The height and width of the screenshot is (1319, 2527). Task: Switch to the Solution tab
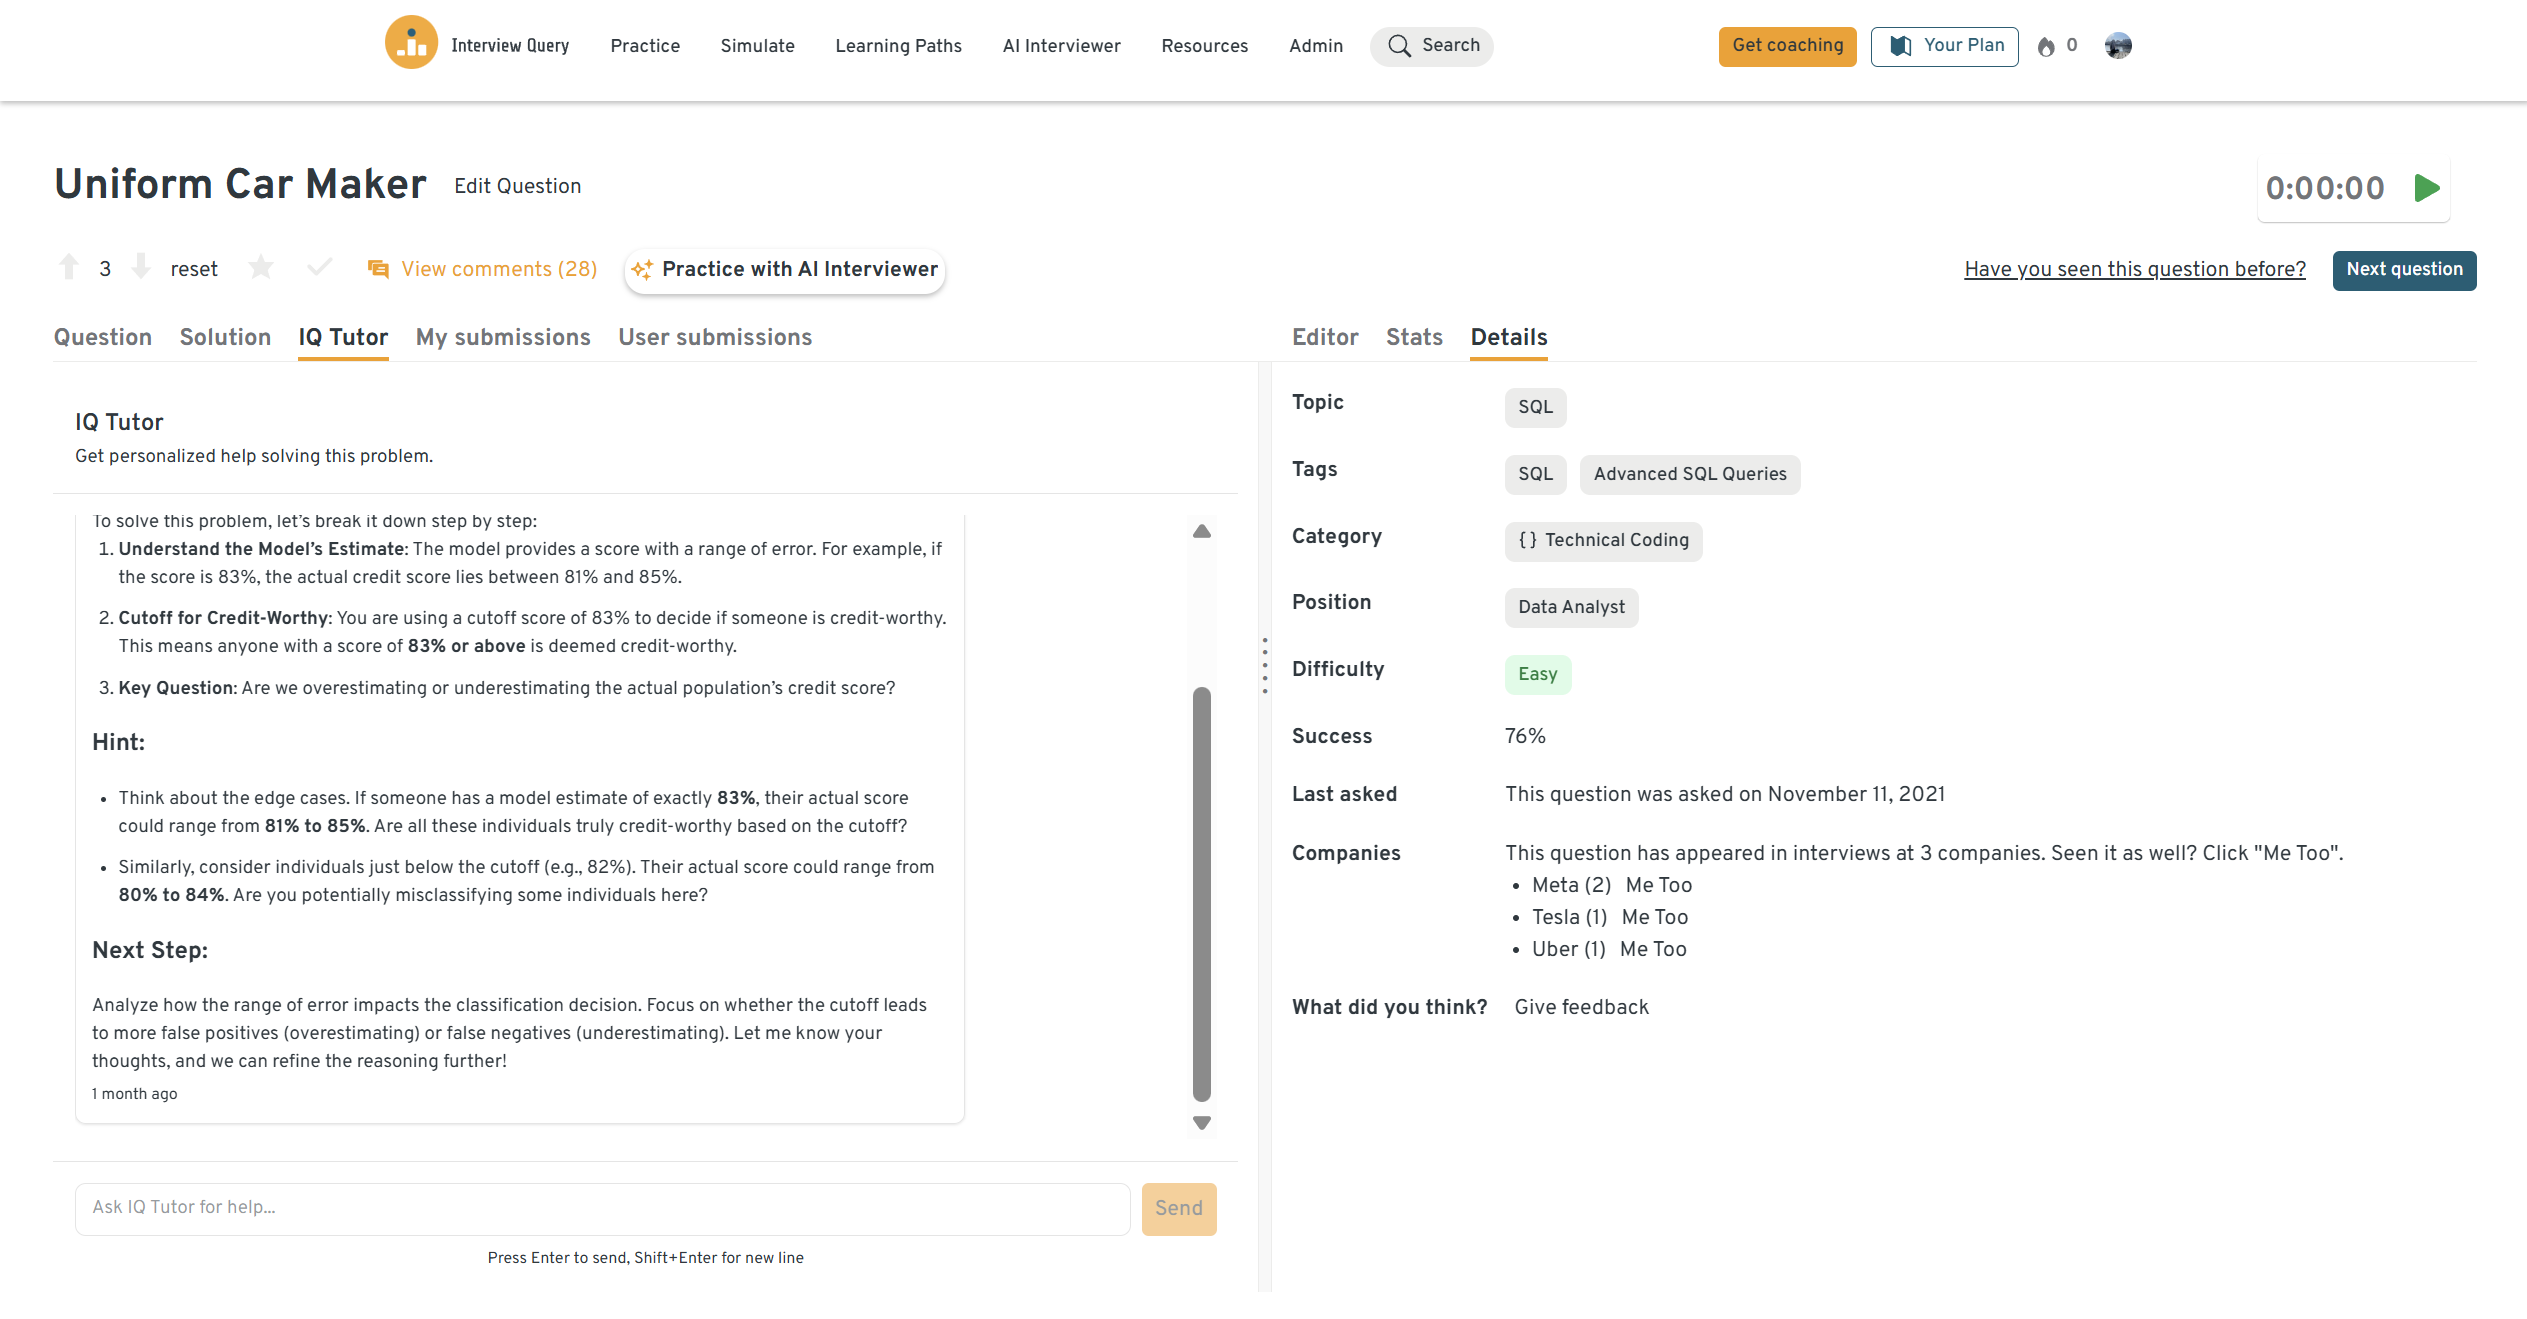click(x=225, y=337)
